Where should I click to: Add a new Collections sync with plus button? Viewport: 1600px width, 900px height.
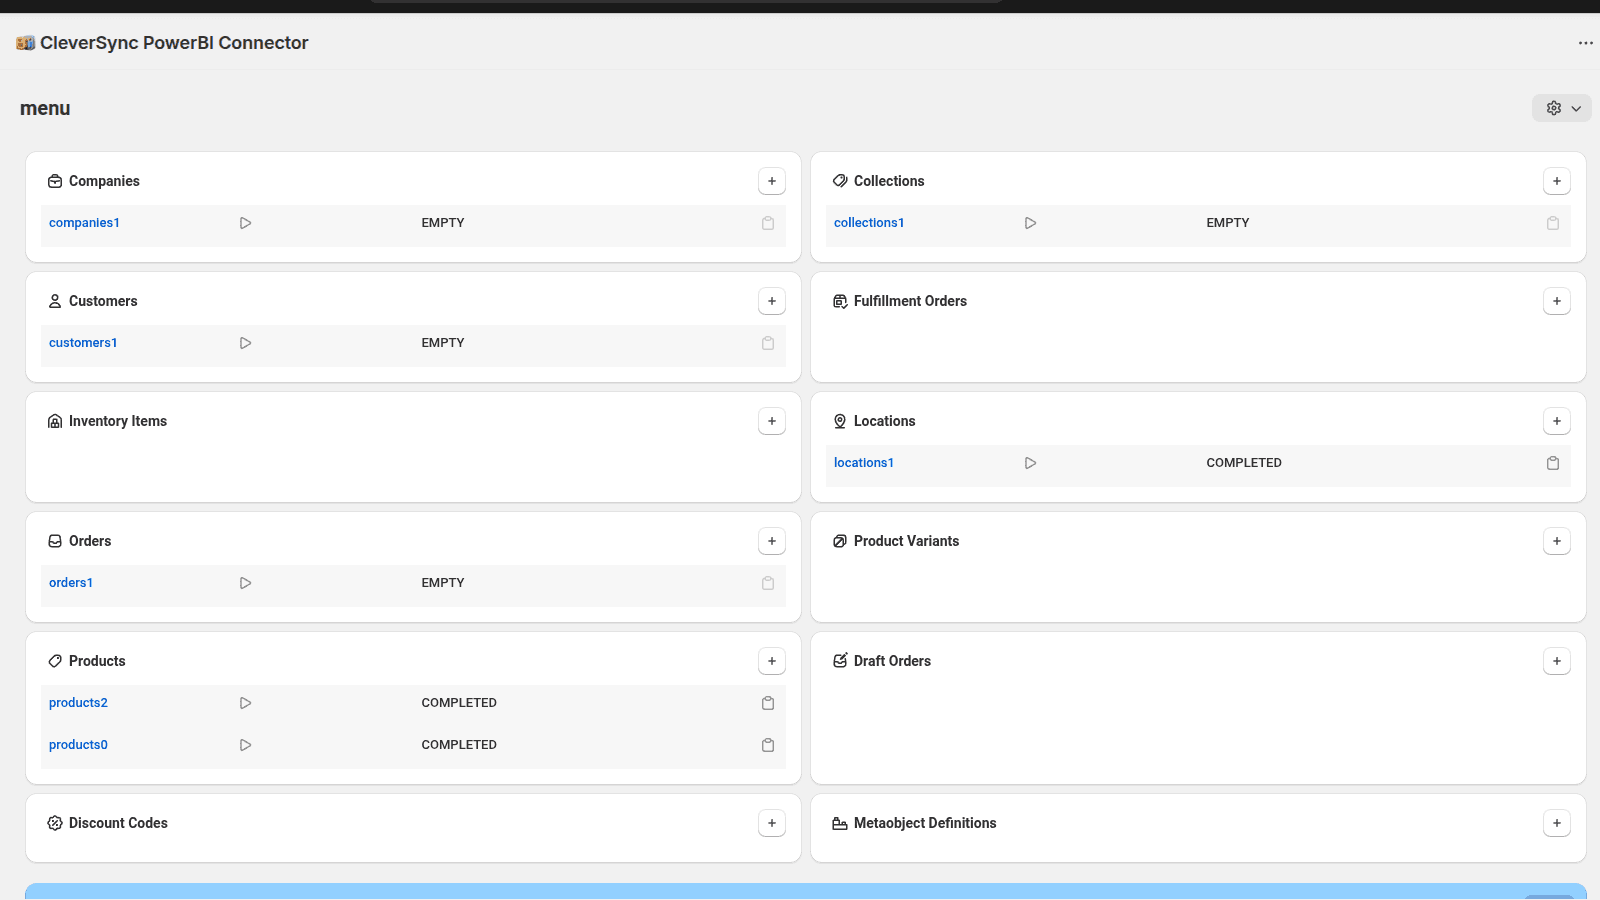coord(1557,181)
